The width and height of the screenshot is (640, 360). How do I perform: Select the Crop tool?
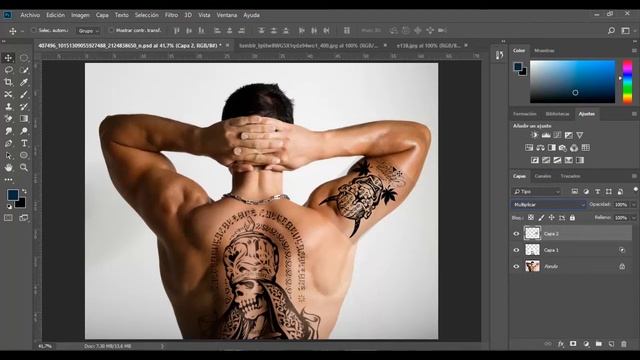[x=8, y=82]
